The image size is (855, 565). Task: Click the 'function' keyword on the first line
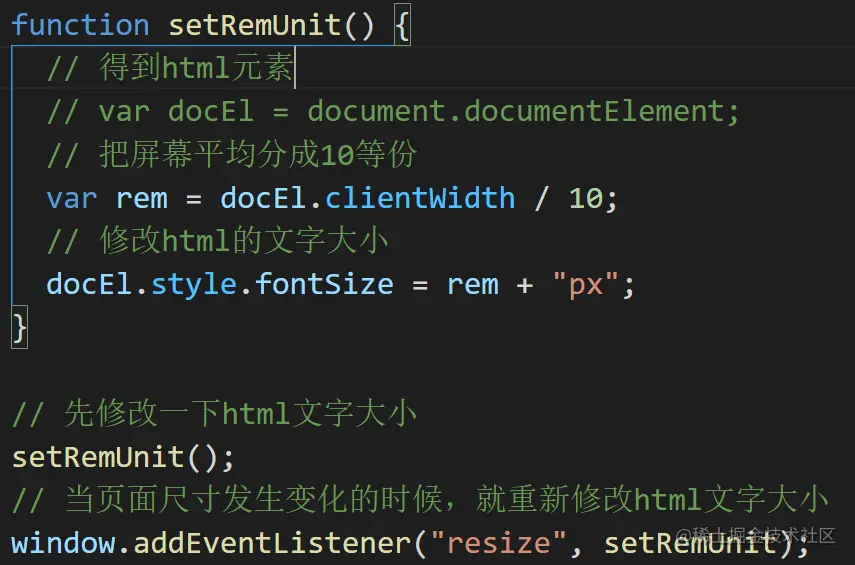(80, 25)
